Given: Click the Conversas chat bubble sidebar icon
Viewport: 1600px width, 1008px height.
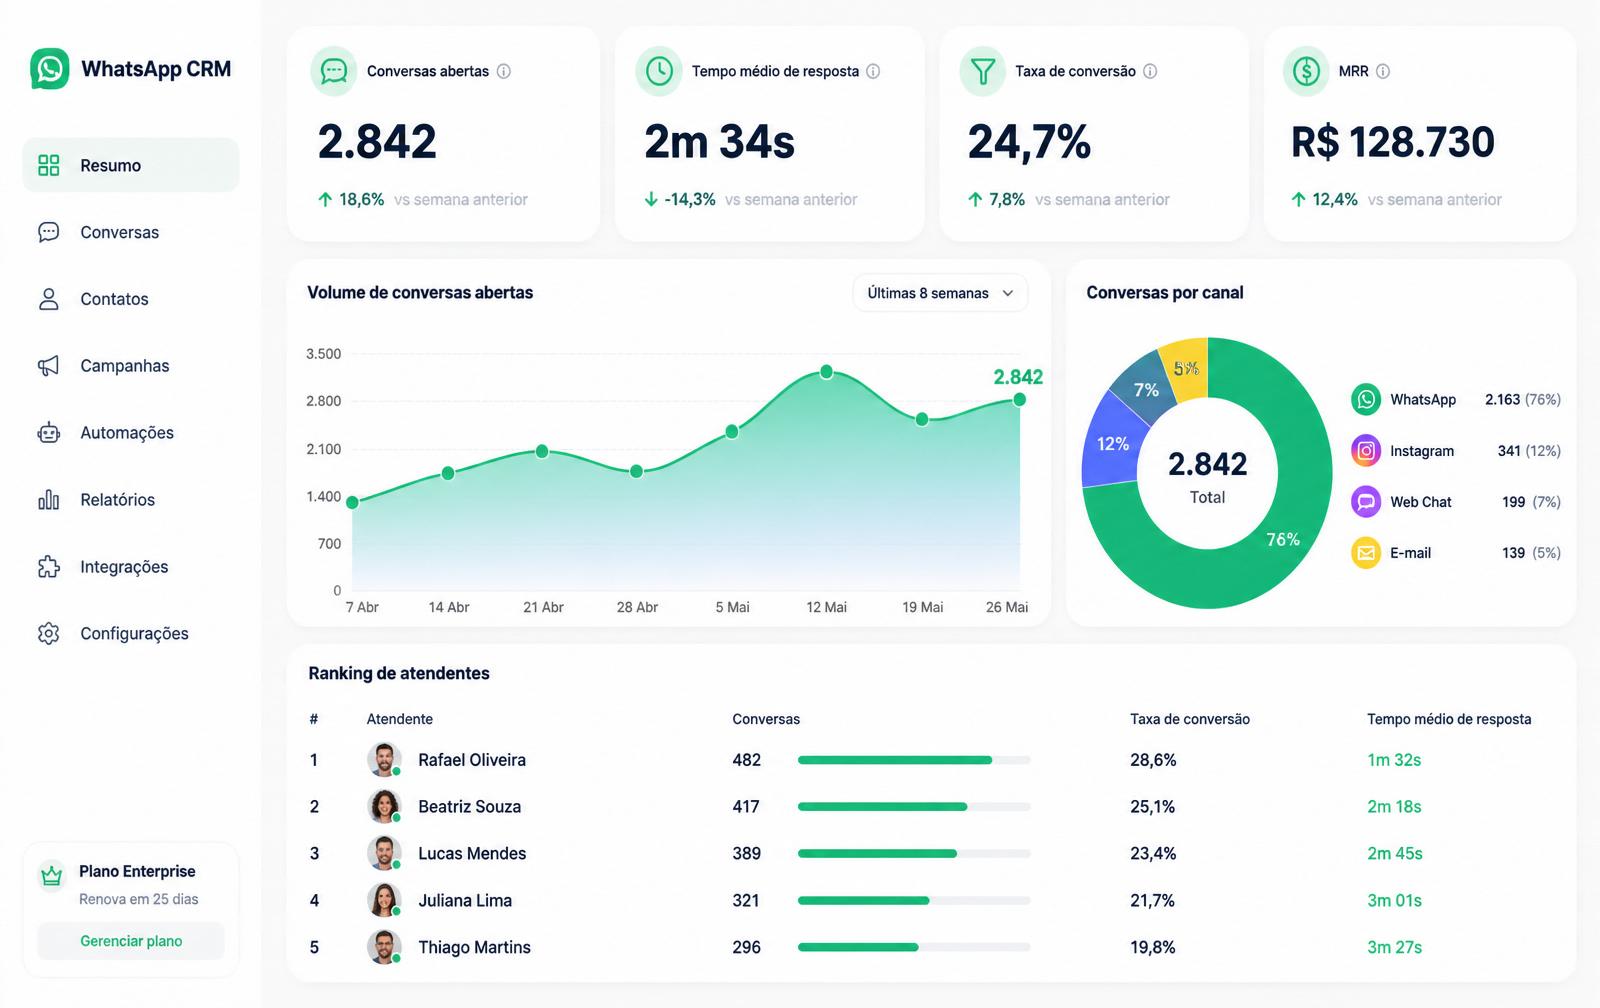Looking at the screenshot, I should tap(48, 232).
